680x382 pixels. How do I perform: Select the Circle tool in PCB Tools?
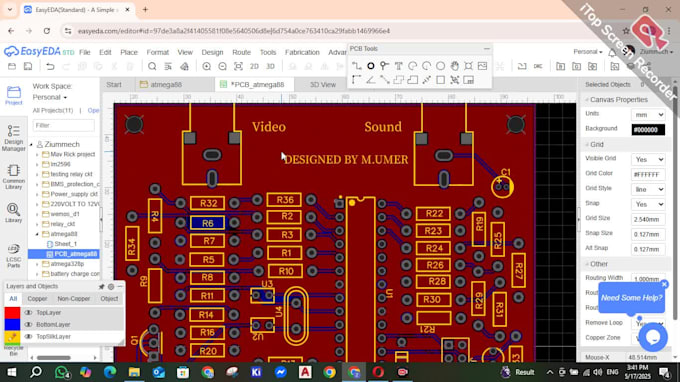(441, 66)
